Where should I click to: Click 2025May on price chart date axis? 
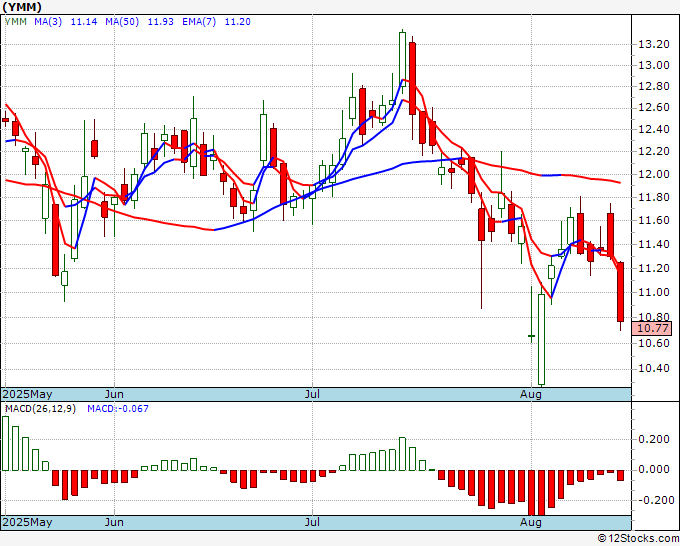tap(27, 394)
